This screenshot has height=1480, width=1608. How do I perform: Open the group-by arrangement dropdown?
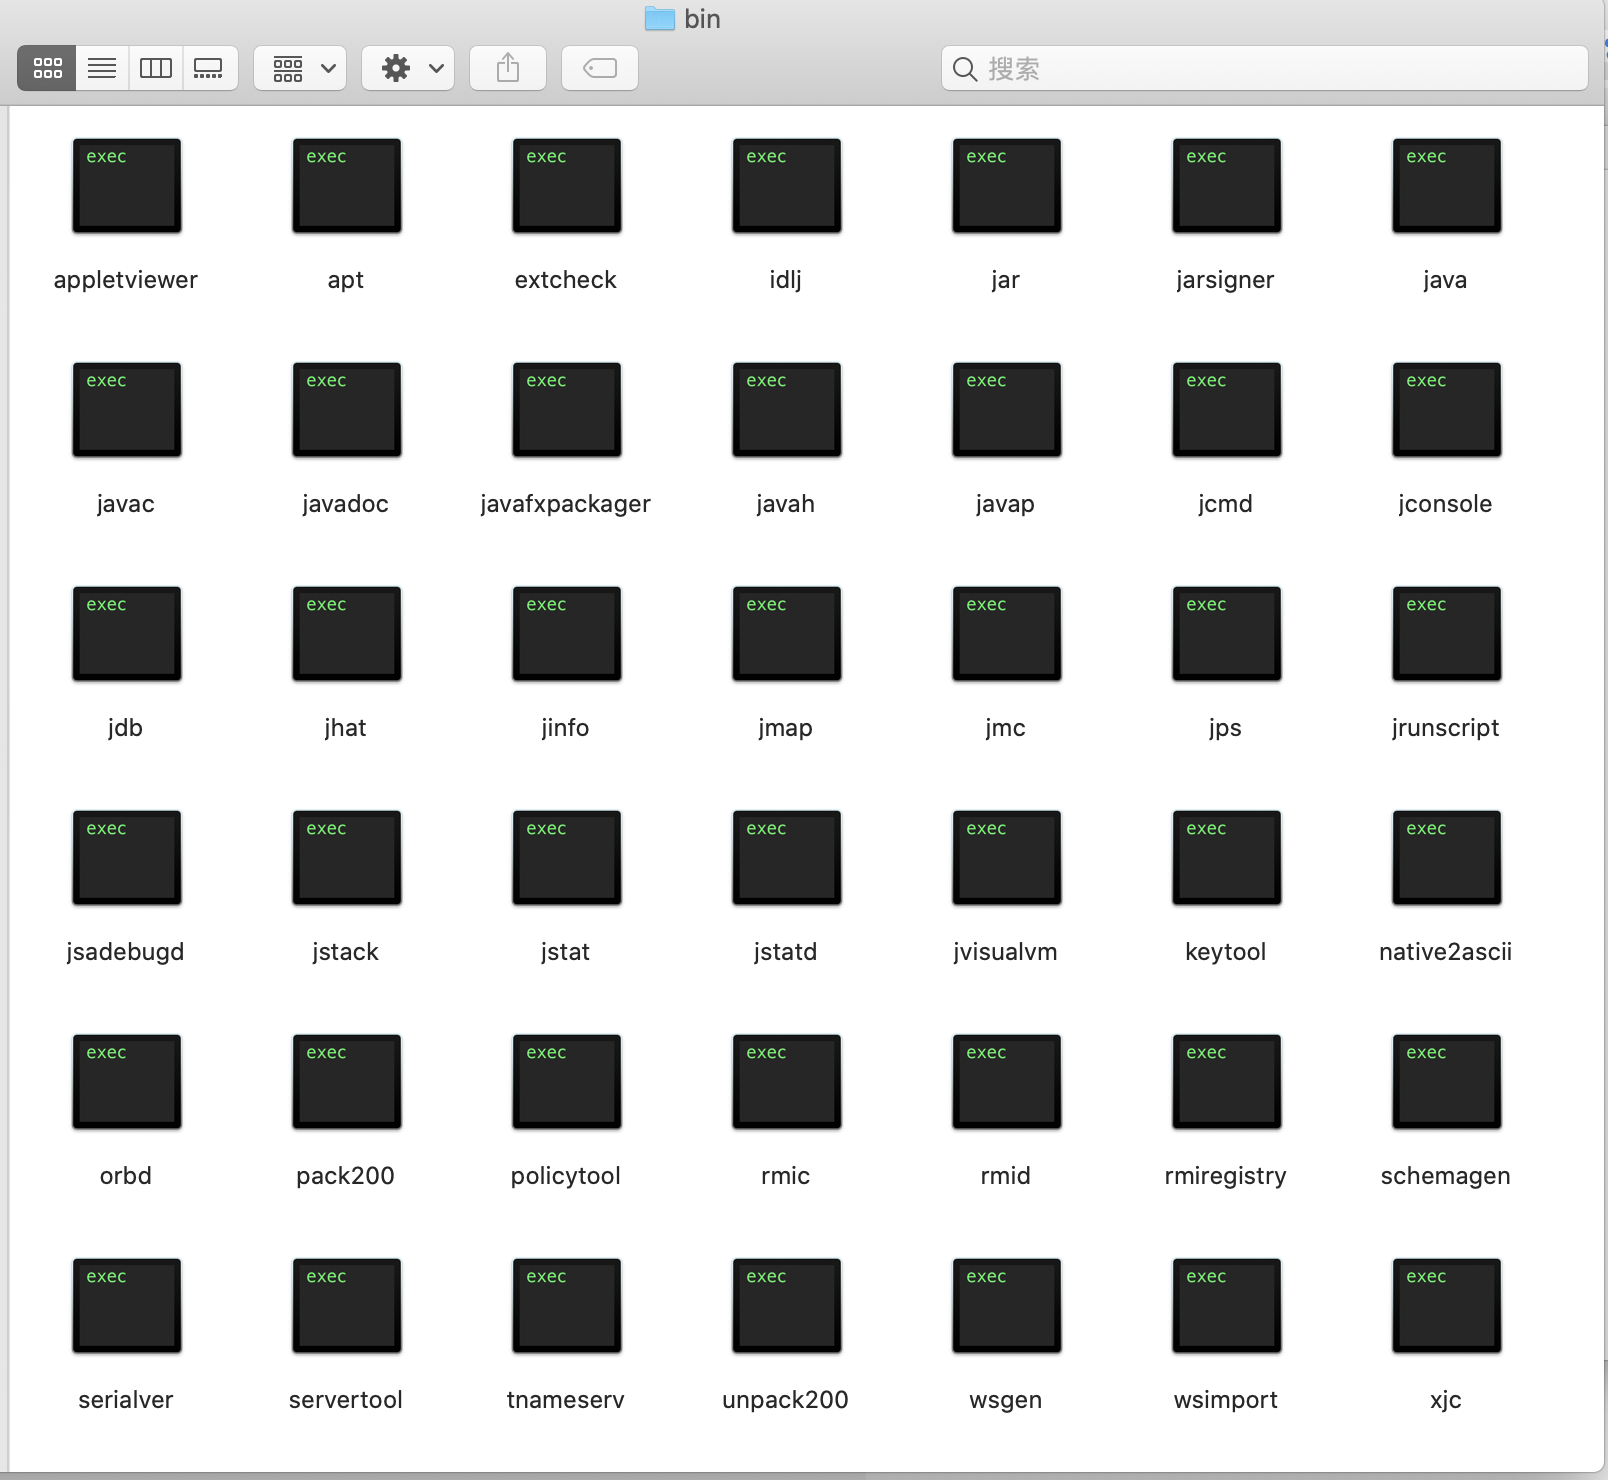click(x=300, y=68)
